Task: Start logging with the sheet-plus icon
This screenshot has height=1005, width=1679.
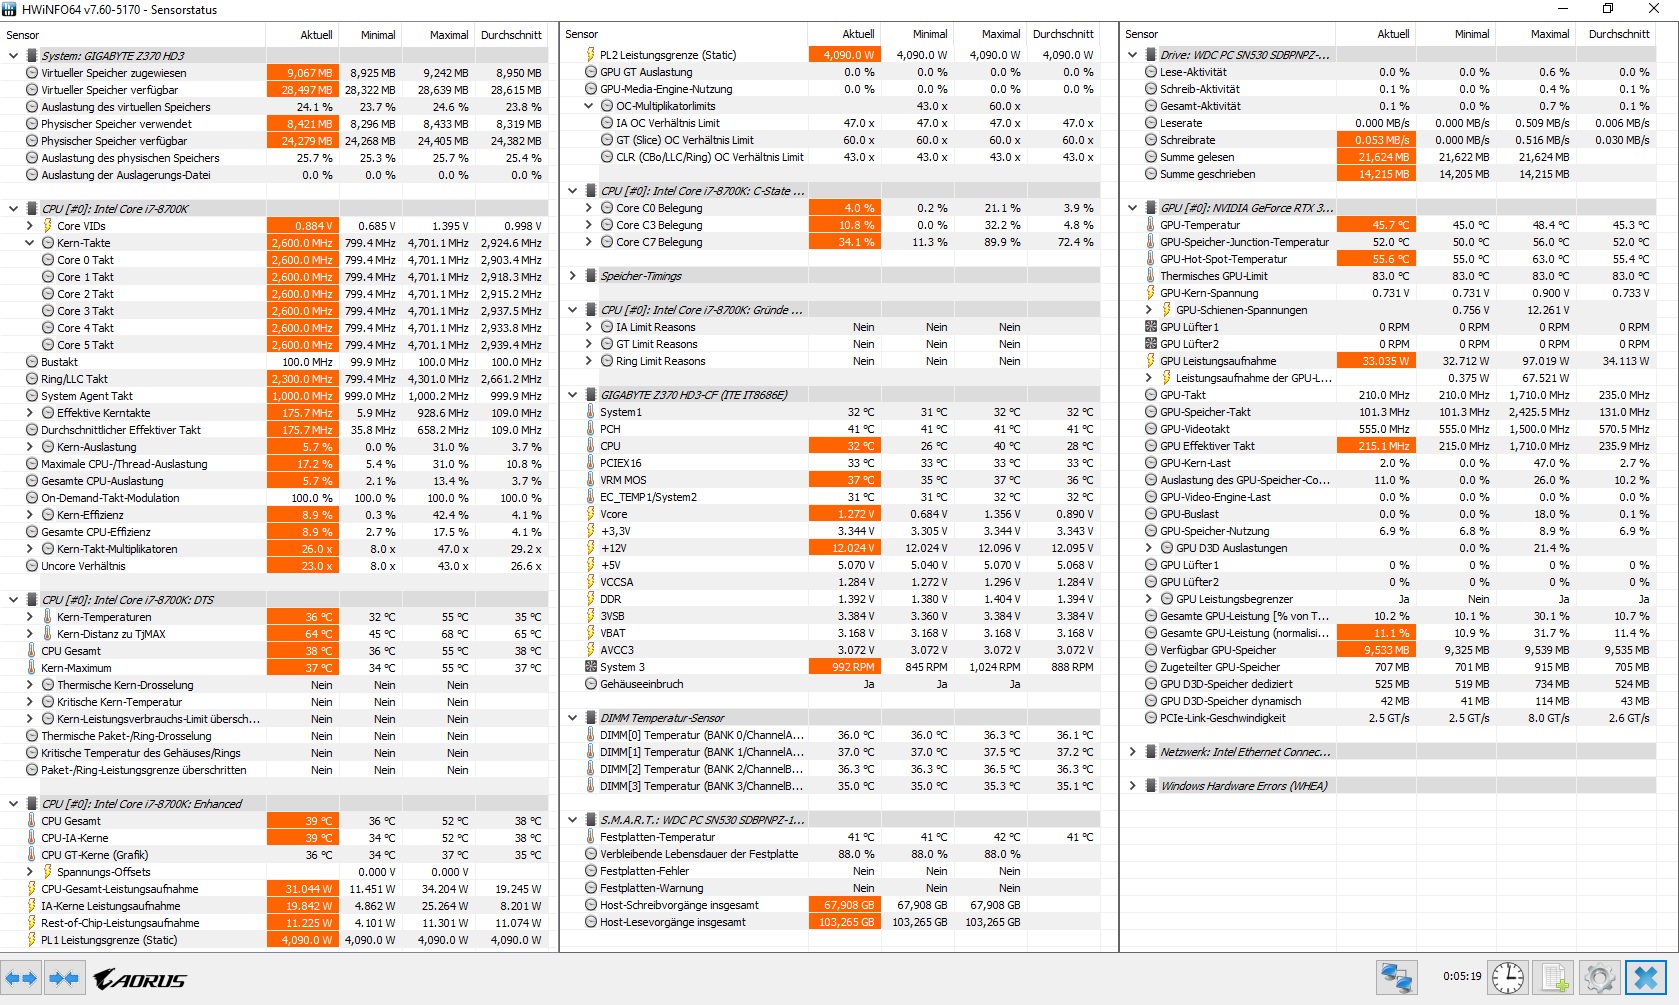Action: point(1554,977)
